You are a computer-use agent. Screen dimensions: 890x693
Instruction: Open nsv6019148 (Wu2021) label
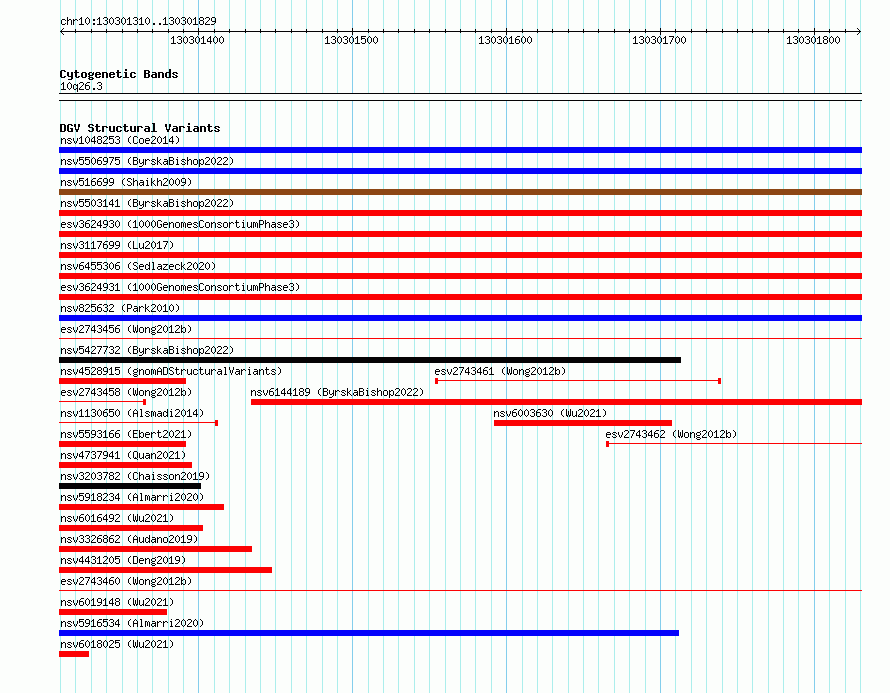[117, 602]
